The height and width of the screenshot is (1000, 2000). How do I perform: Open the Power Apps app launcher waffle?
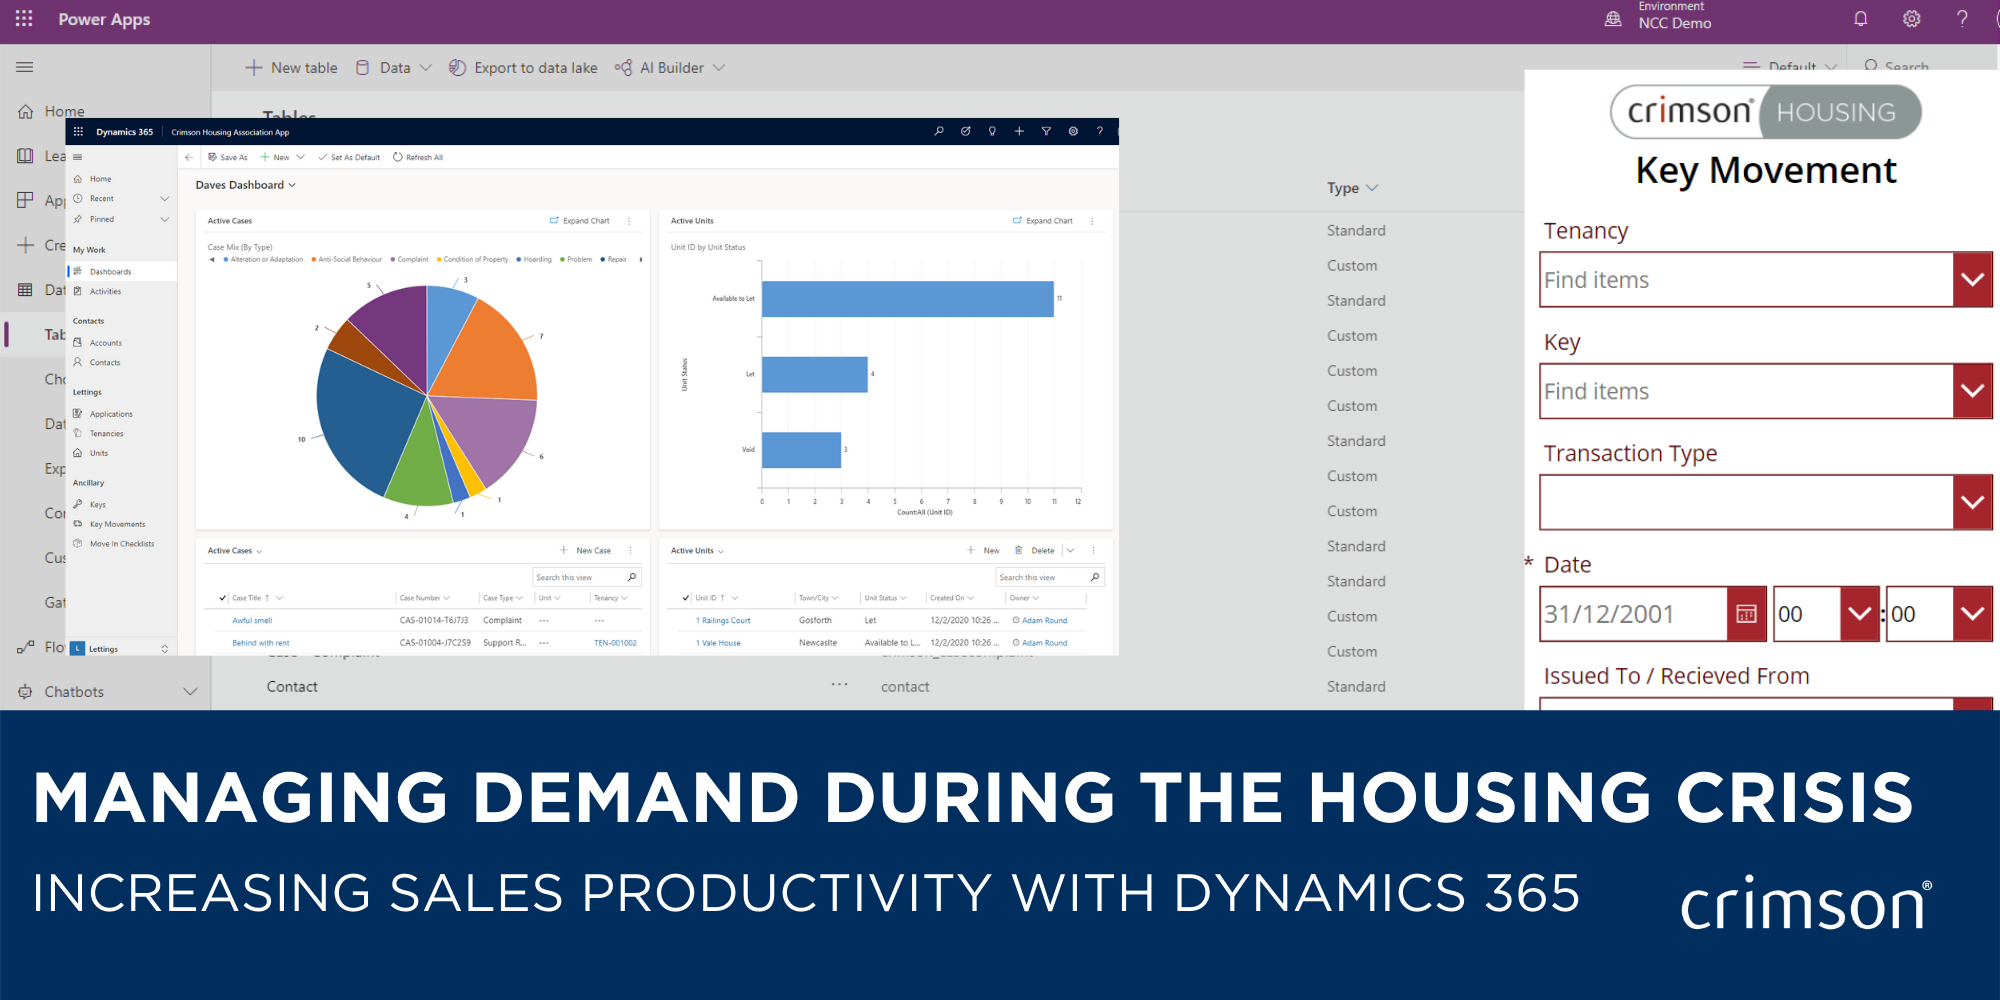point(24,19)
